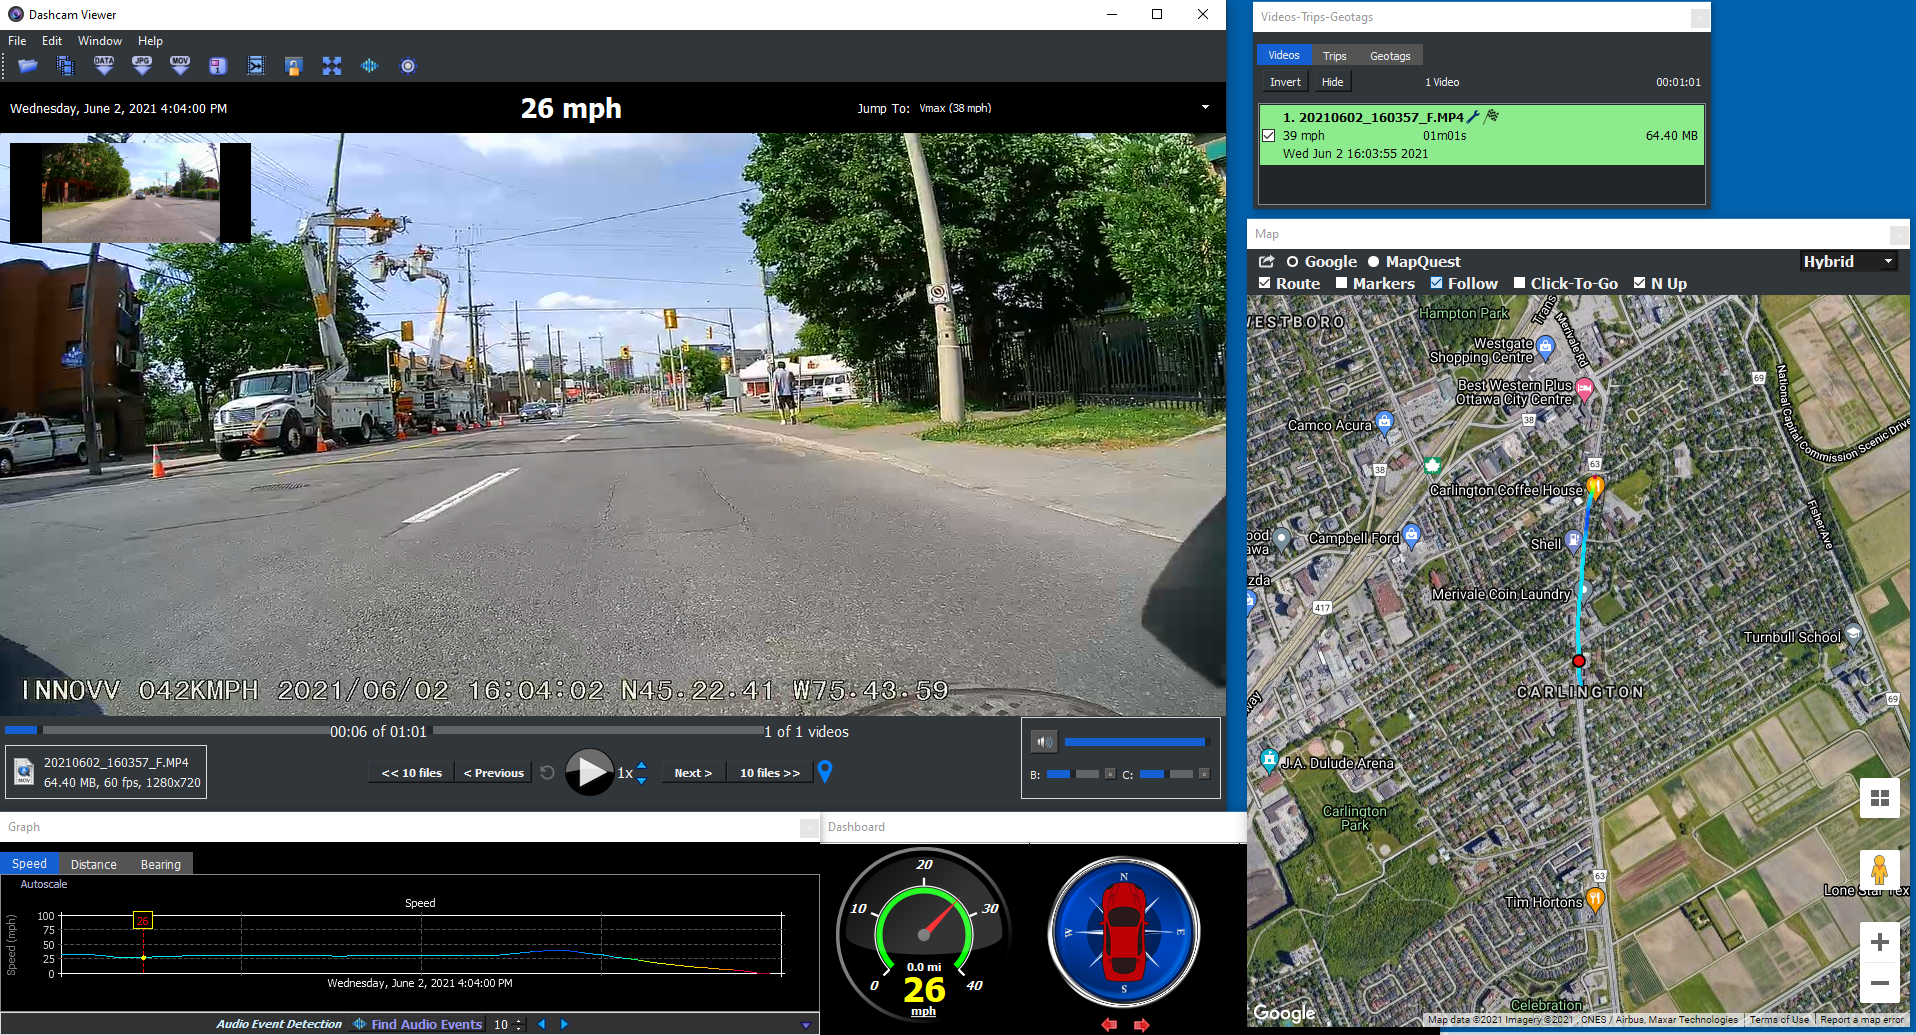1916x1035 pixels.
Task: Click the Invert button
Action: click(x=1285, y=82)
